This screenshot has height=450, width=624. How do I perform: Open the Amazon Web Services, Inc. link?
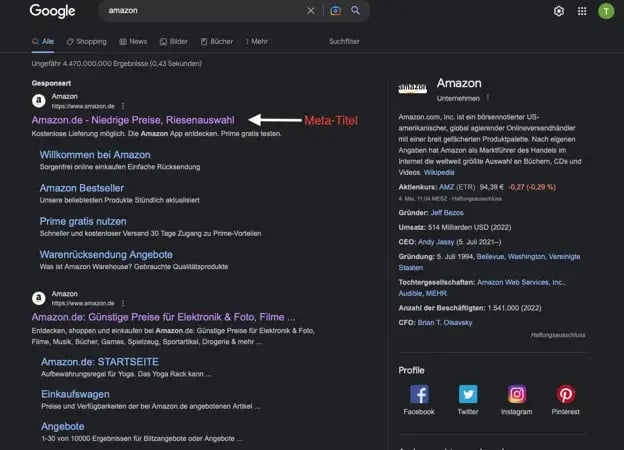[520, 282]
